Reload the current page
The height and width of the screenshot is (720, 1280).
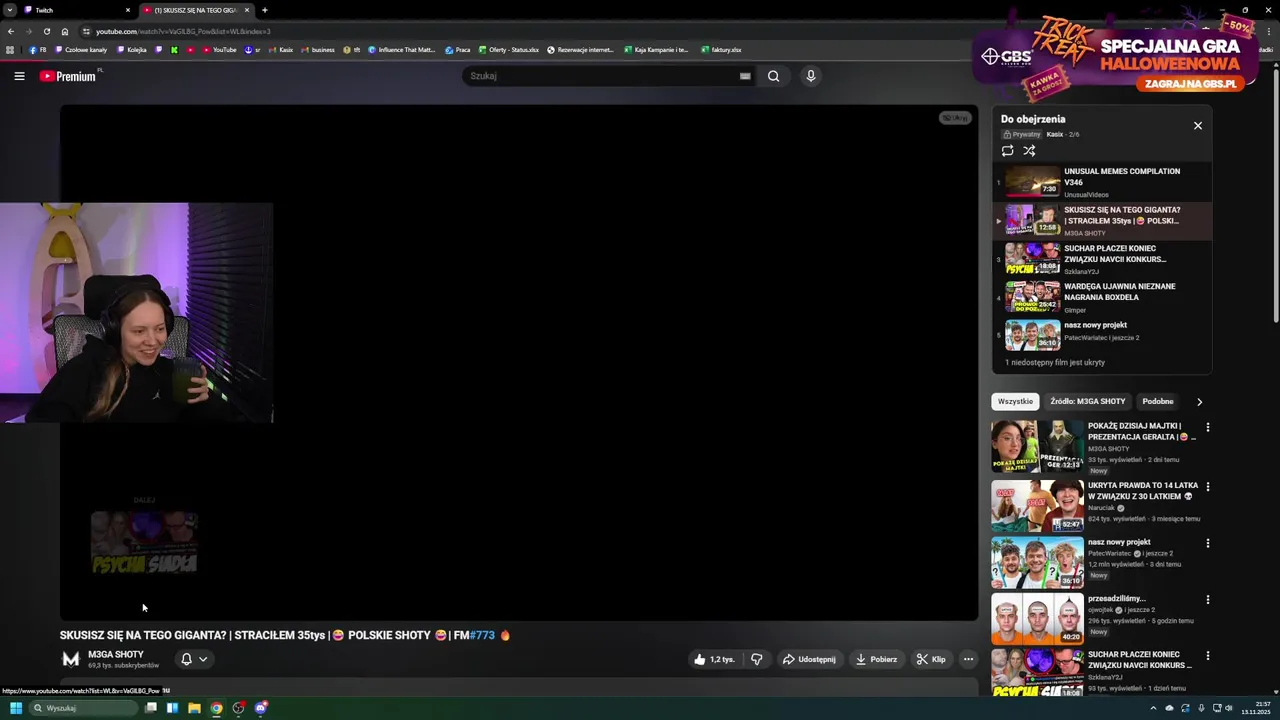[47, 31]
